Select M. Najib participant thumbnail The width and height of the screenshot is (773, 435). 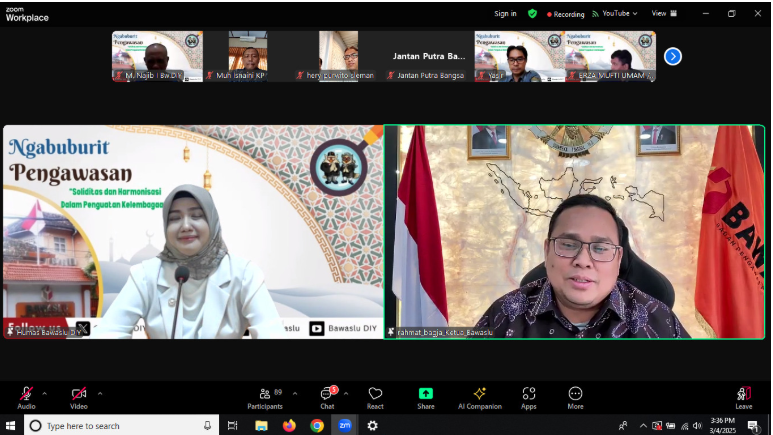[157, 56]
